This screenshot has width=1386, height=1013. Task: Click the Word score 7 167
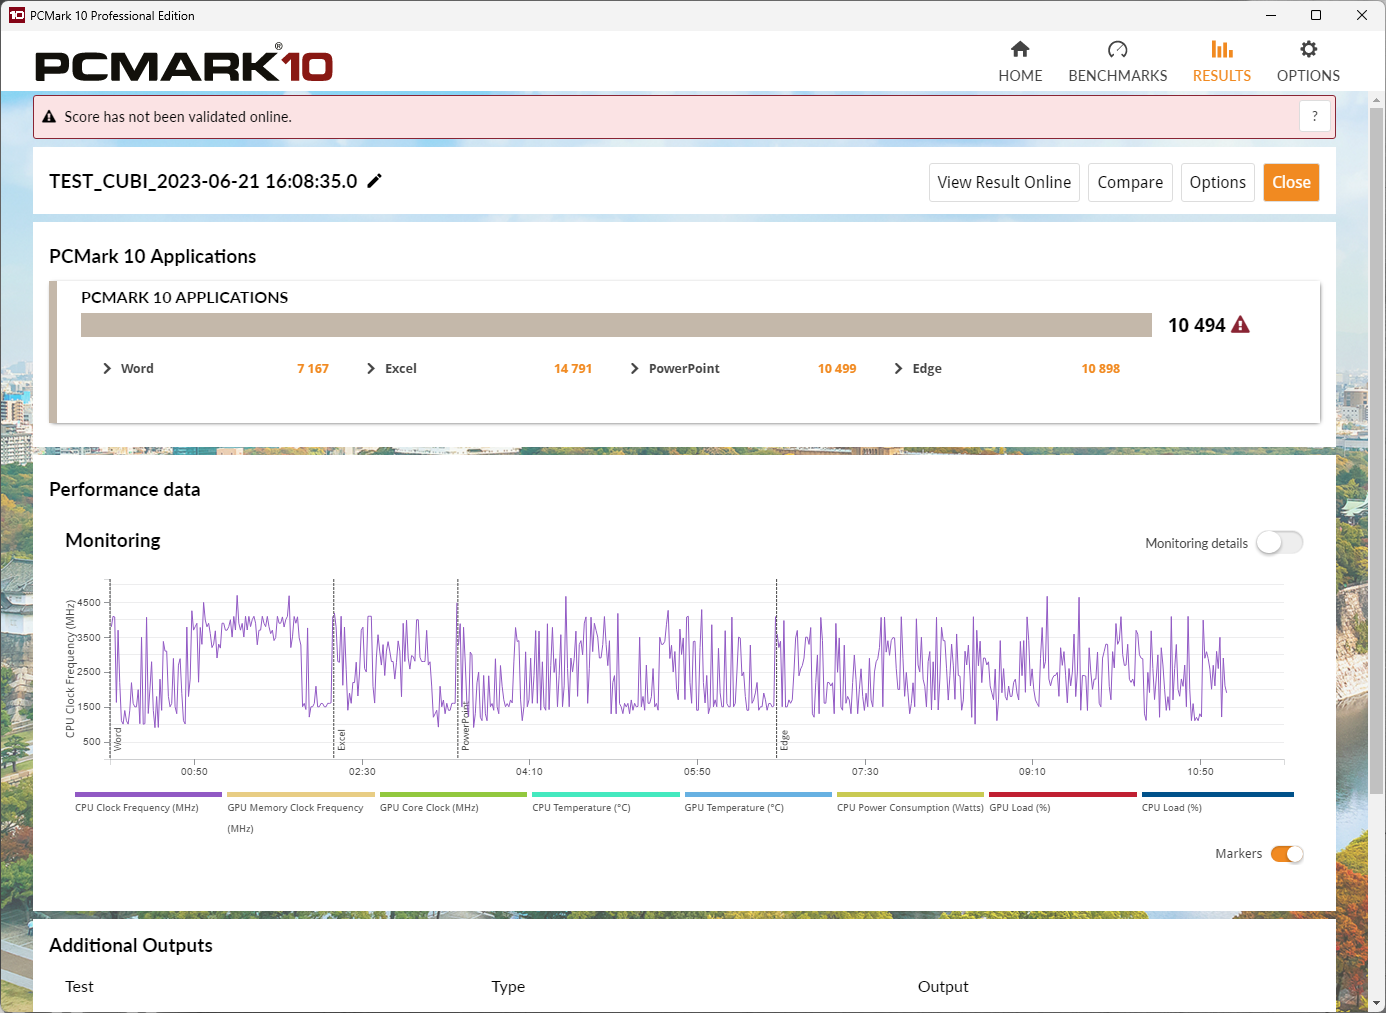313,368
